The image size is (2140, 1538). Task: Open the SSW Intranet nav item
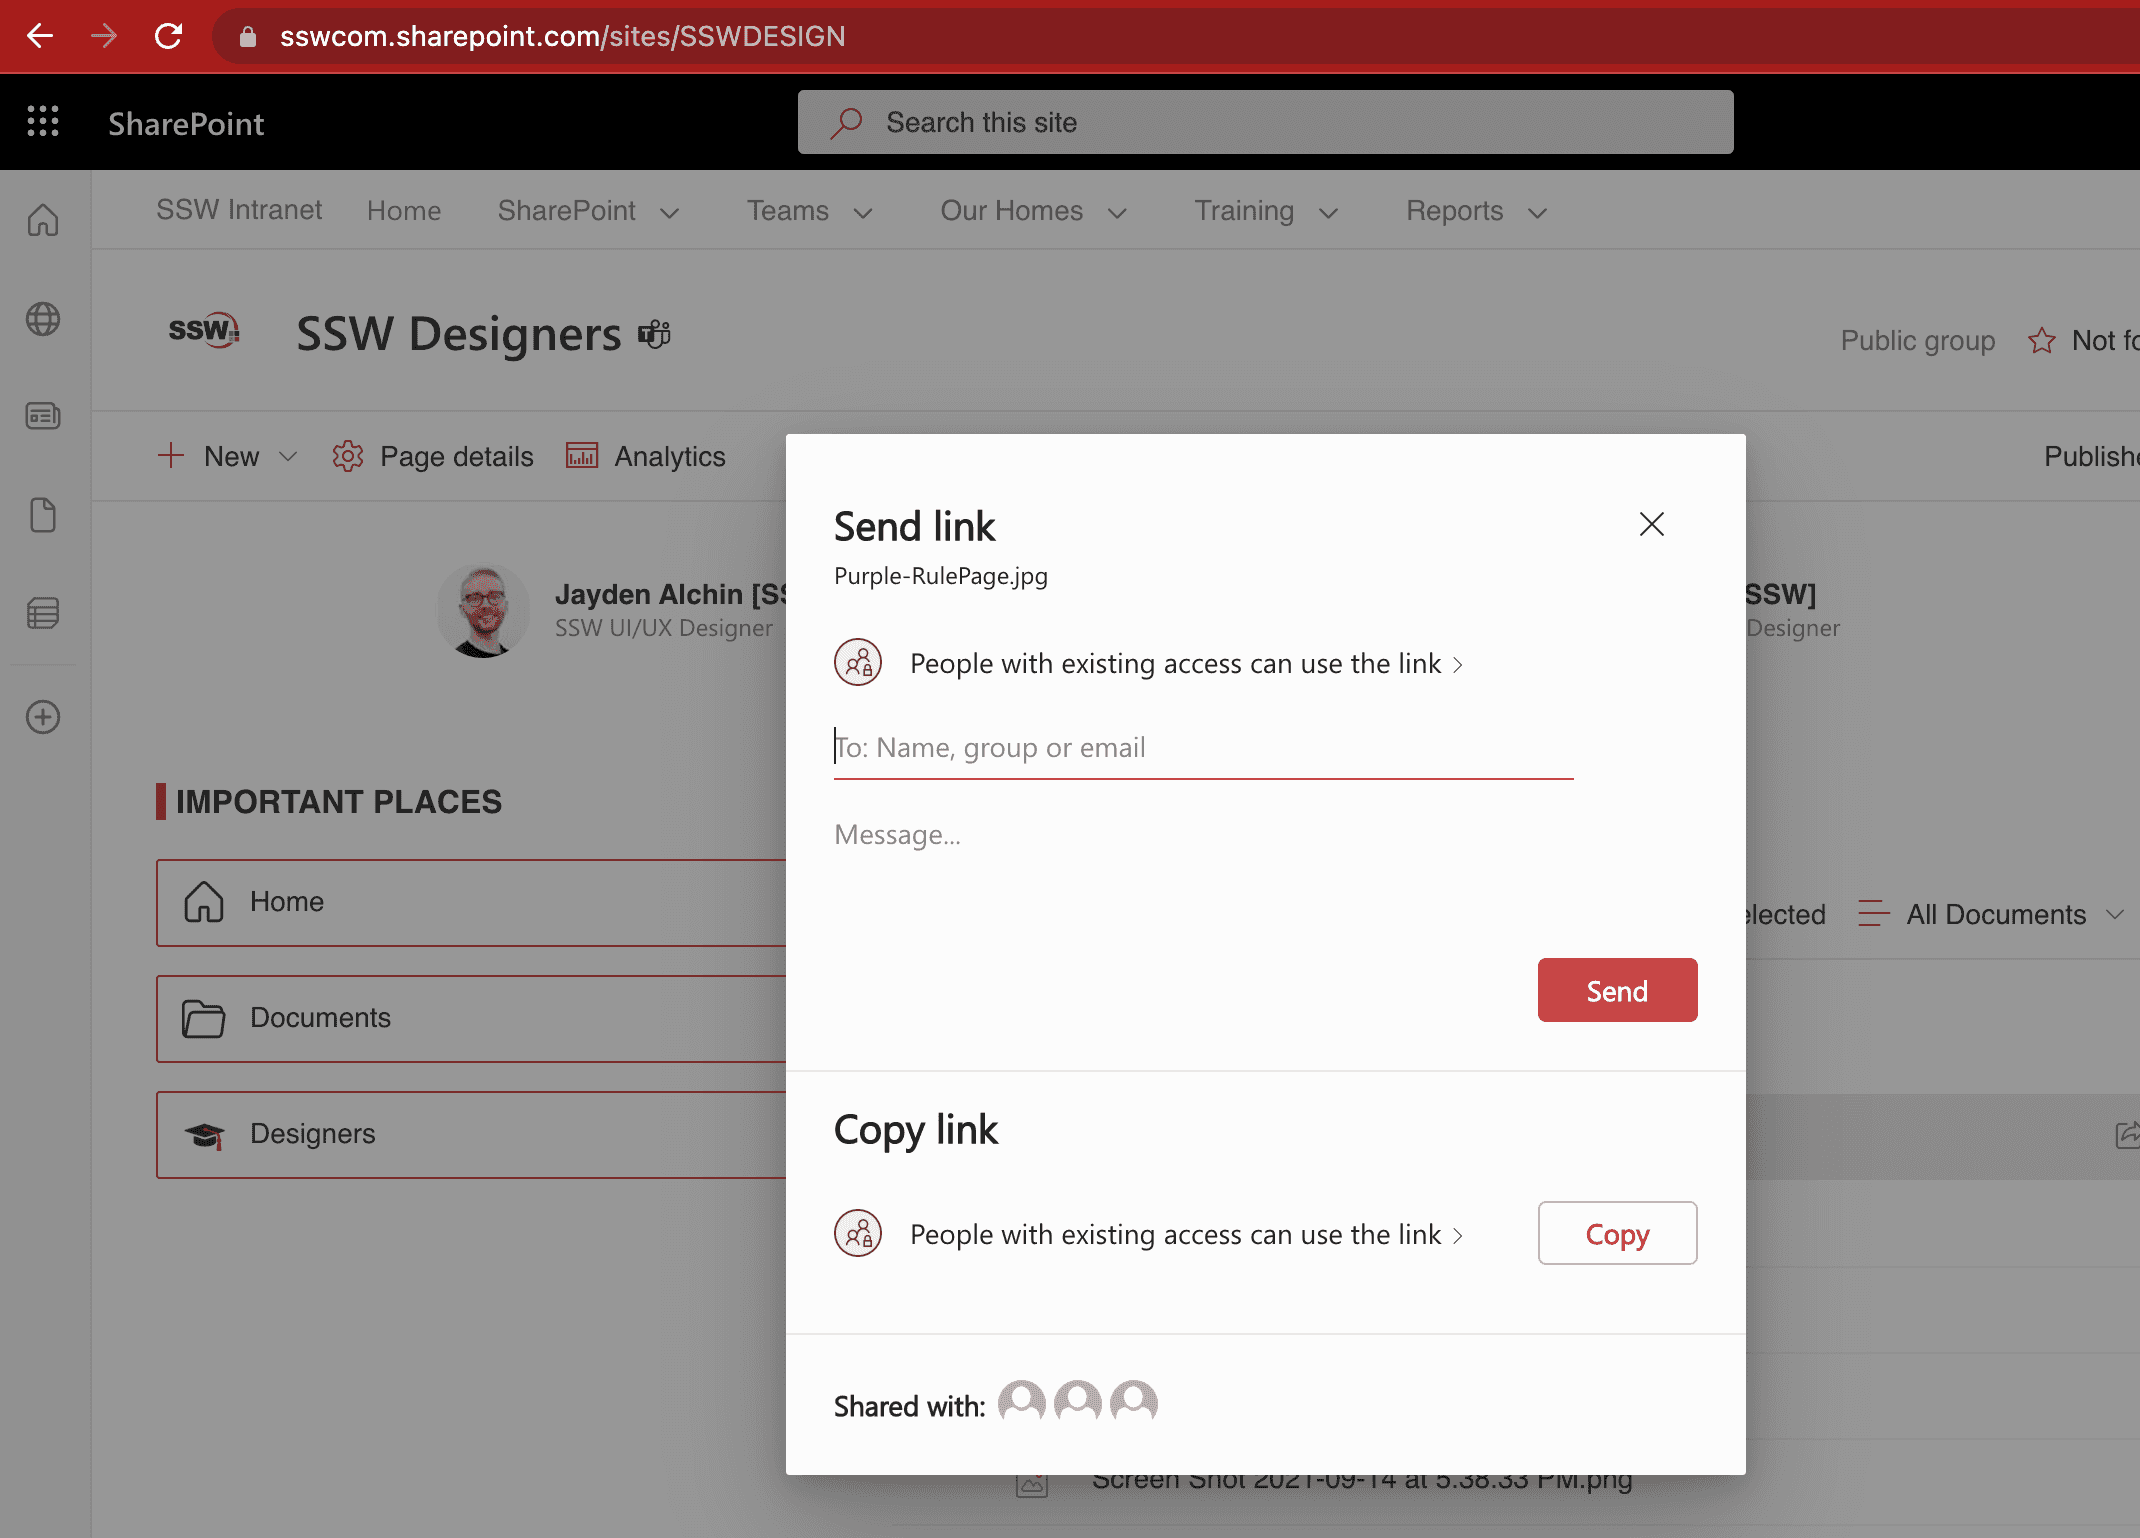(x=239, y=210)
